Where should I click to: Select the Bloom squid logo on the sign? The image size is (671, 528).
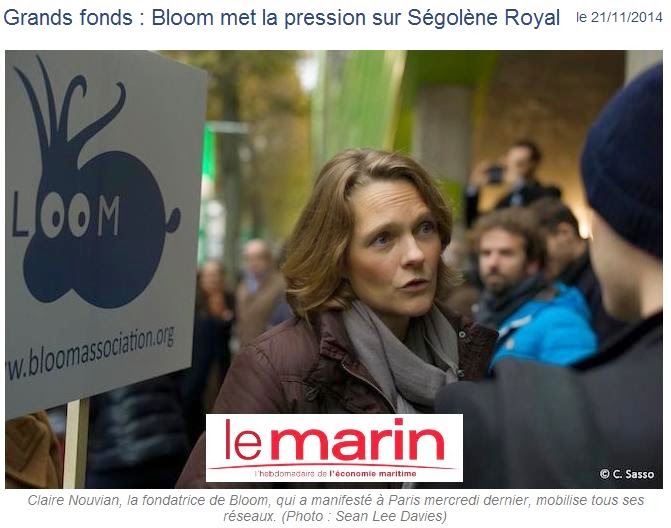click(92, 184)
